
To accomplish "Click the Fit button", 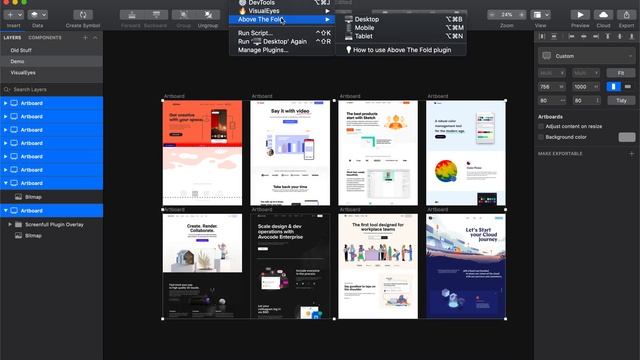I will pos(620,73).
